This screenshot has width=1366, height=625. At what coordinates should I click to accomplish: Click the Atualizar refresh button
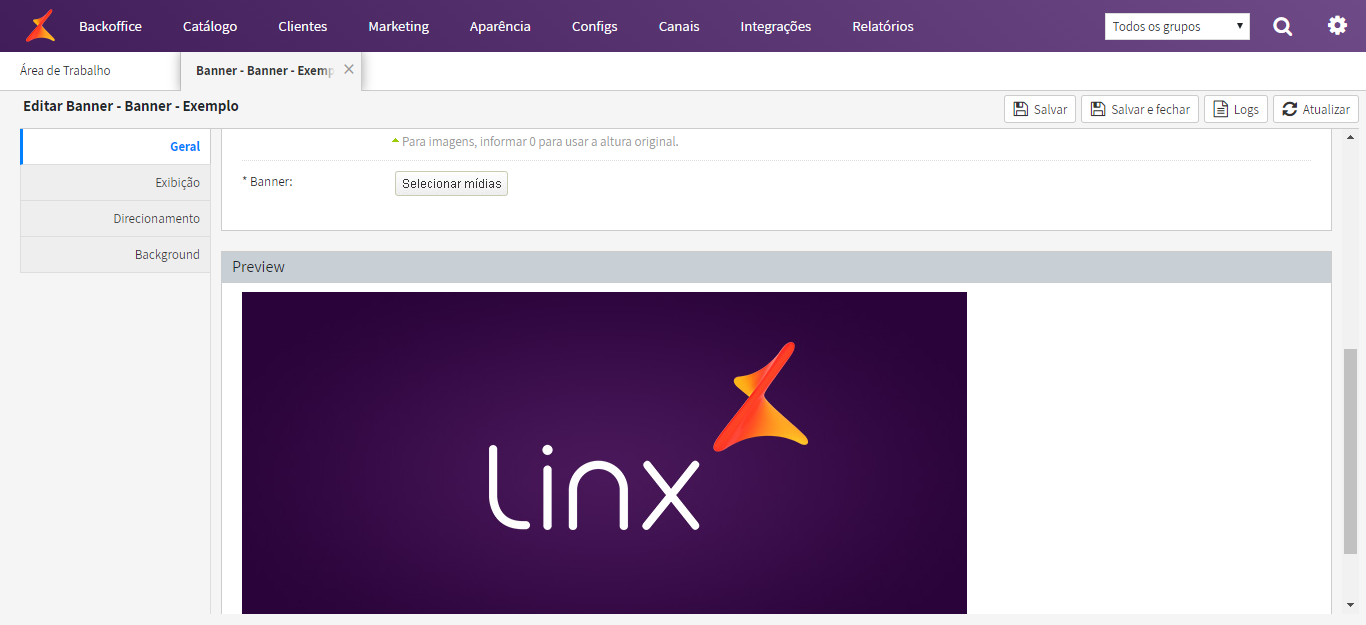click(1316, 109)
